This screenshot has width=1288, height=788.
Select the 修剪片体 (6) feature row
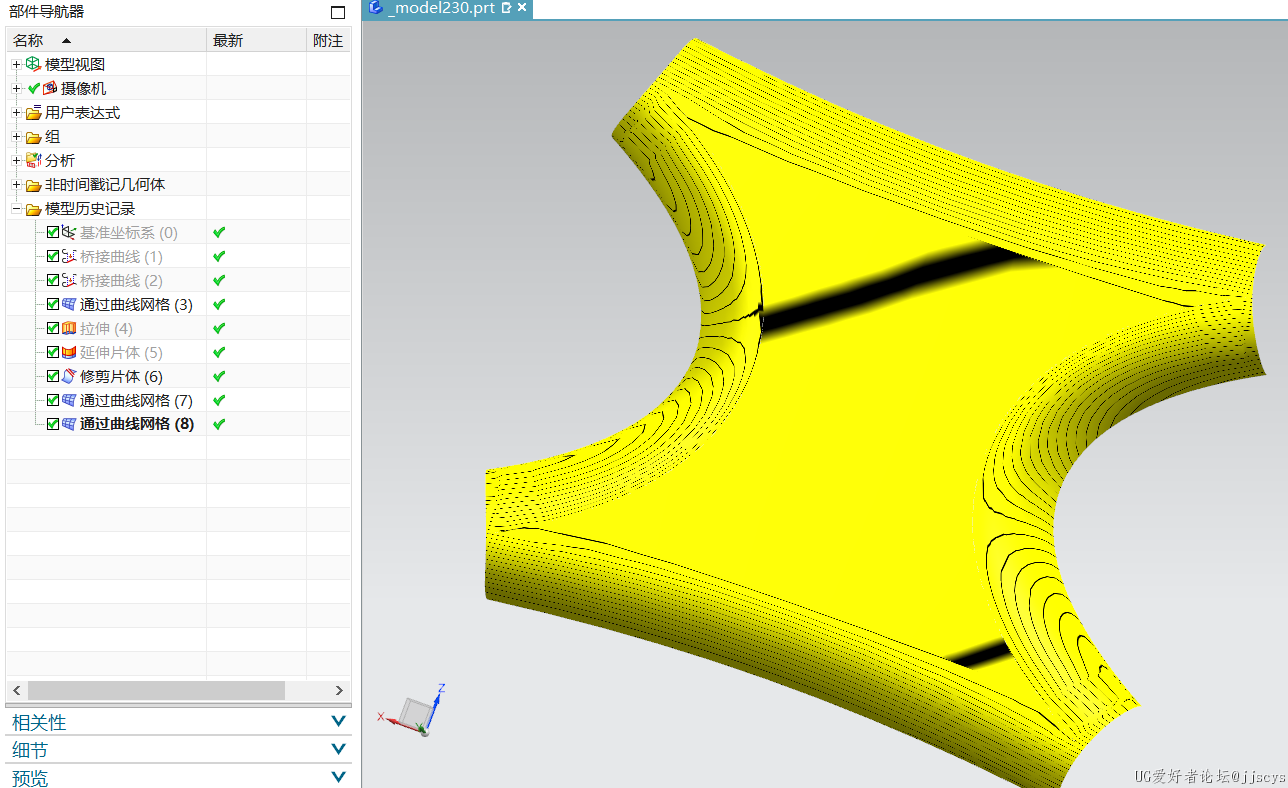pos(179,376)
